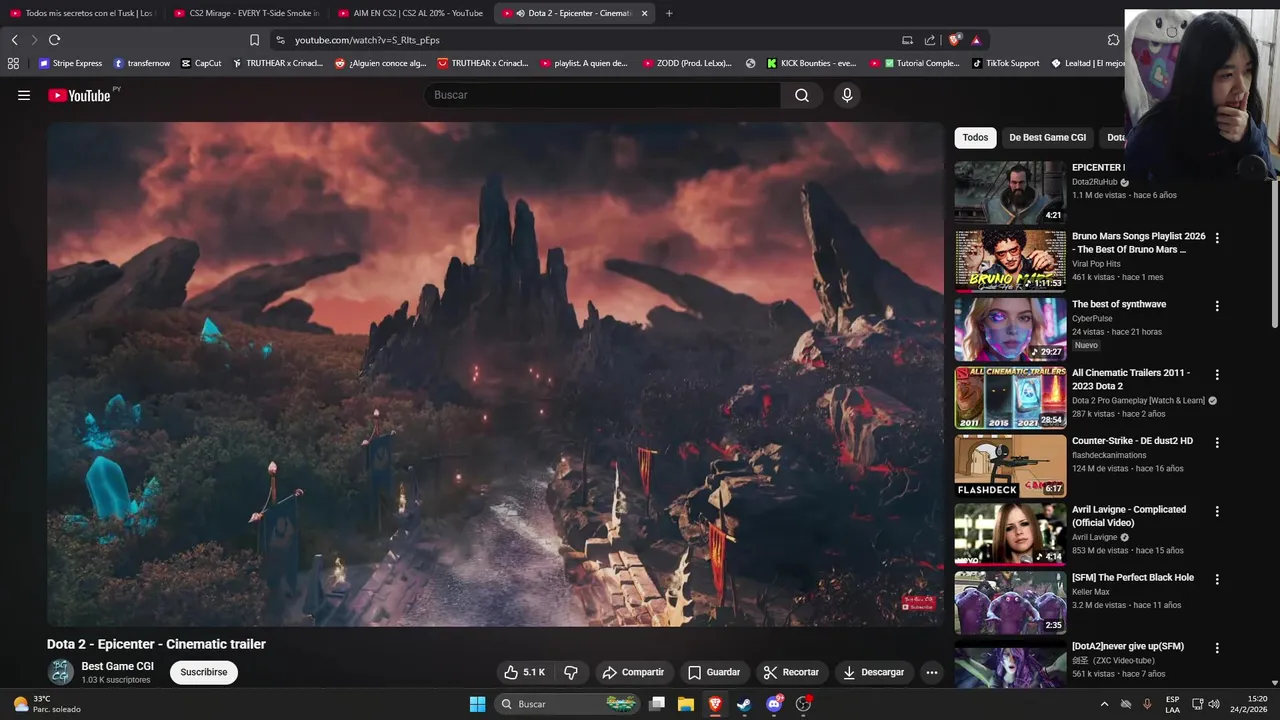Open Task View in the taskbar

click(x=657, y=704)
